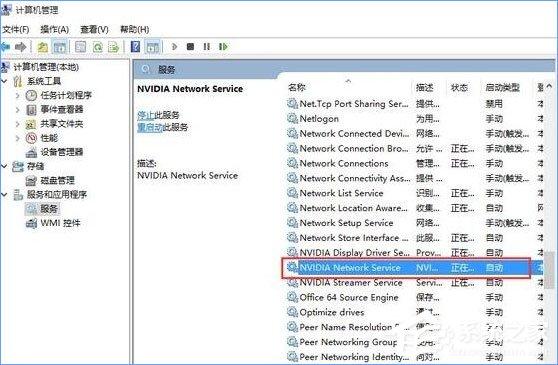
Task: Collapse the 系统工具 tree node
Action: pos(4,81)
